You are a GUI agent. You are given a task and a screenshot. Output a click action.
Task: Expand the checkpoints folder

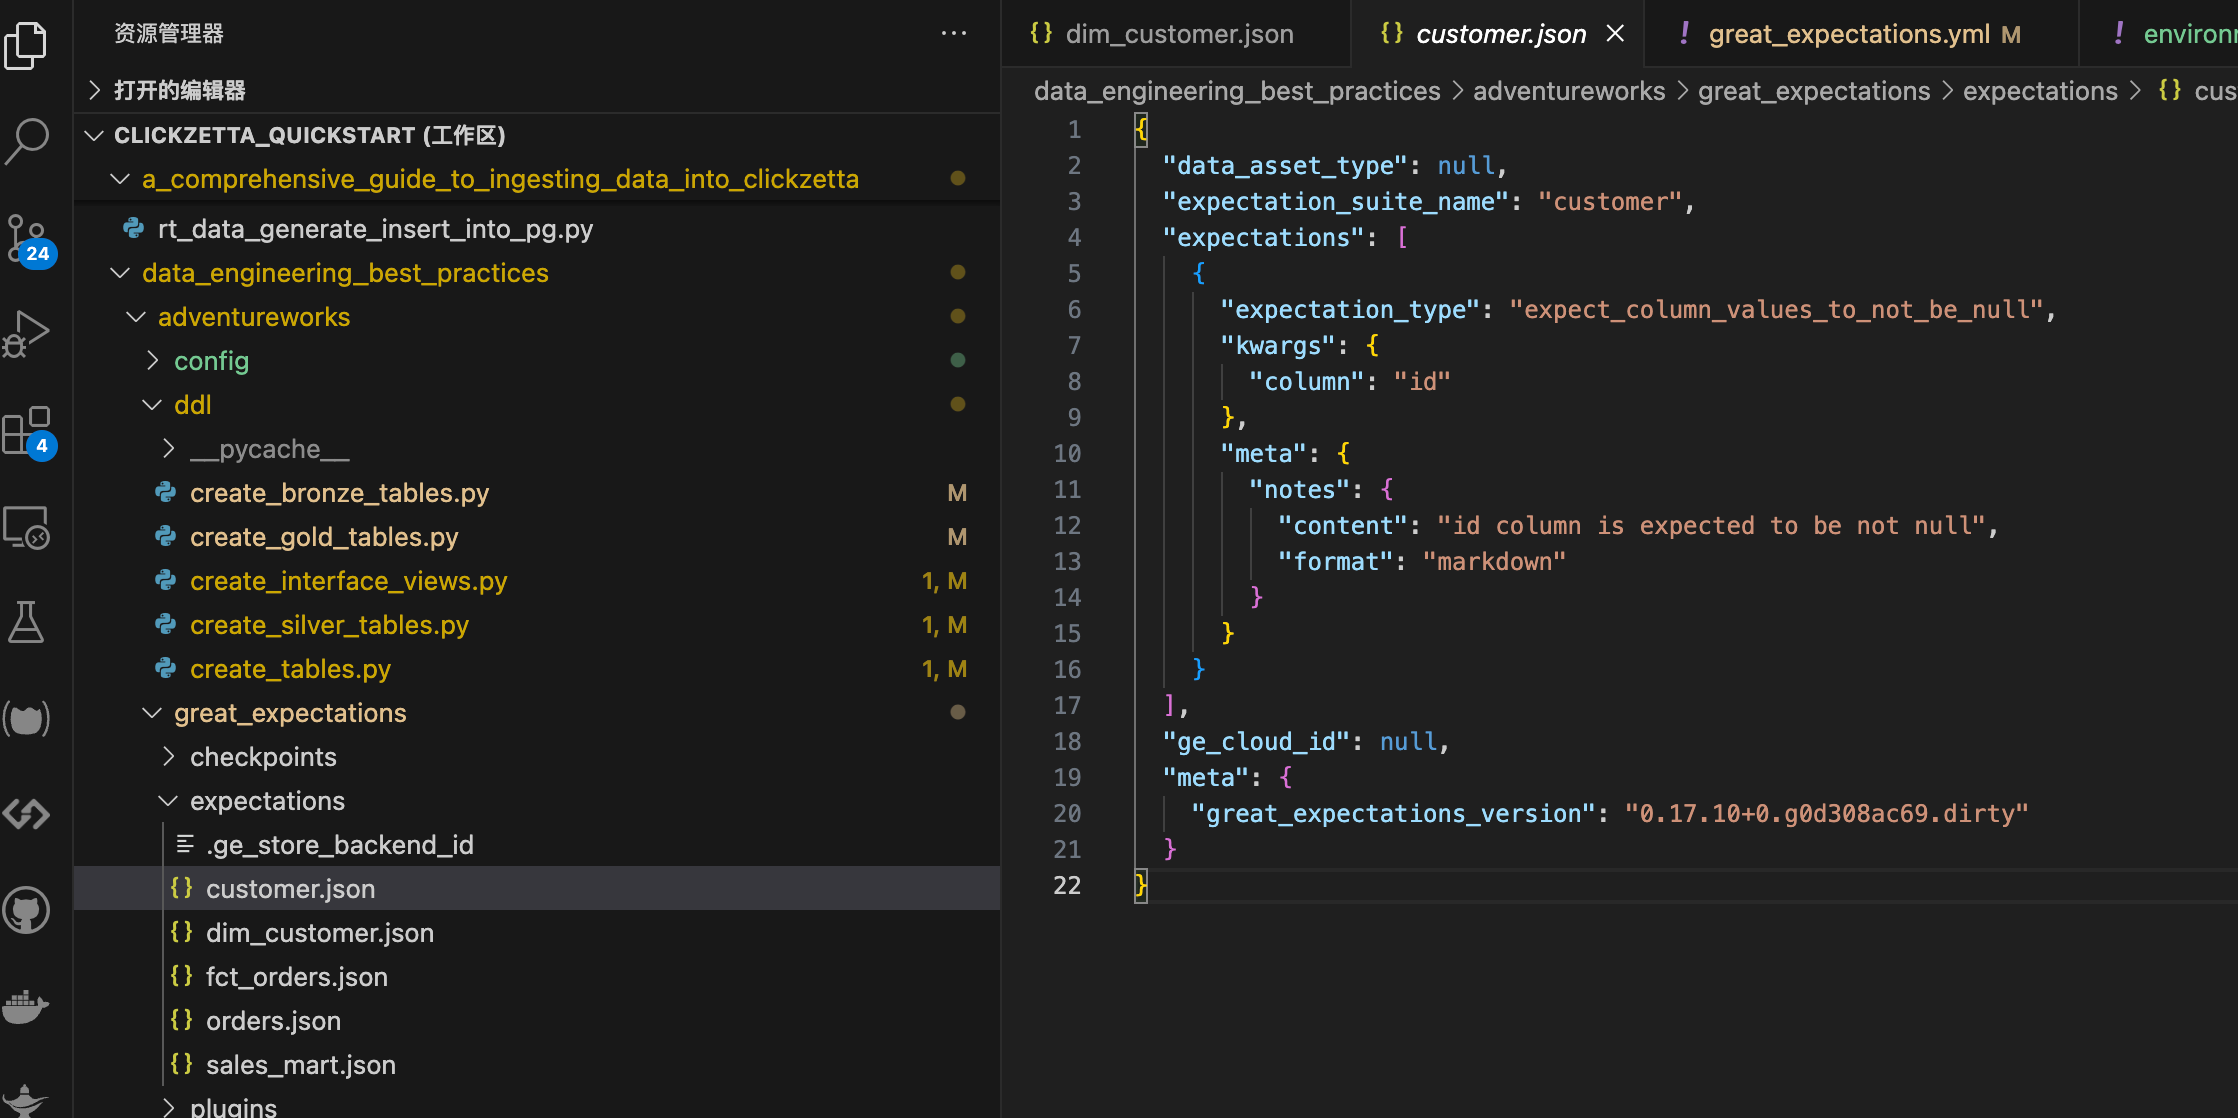tap(262, 757)
